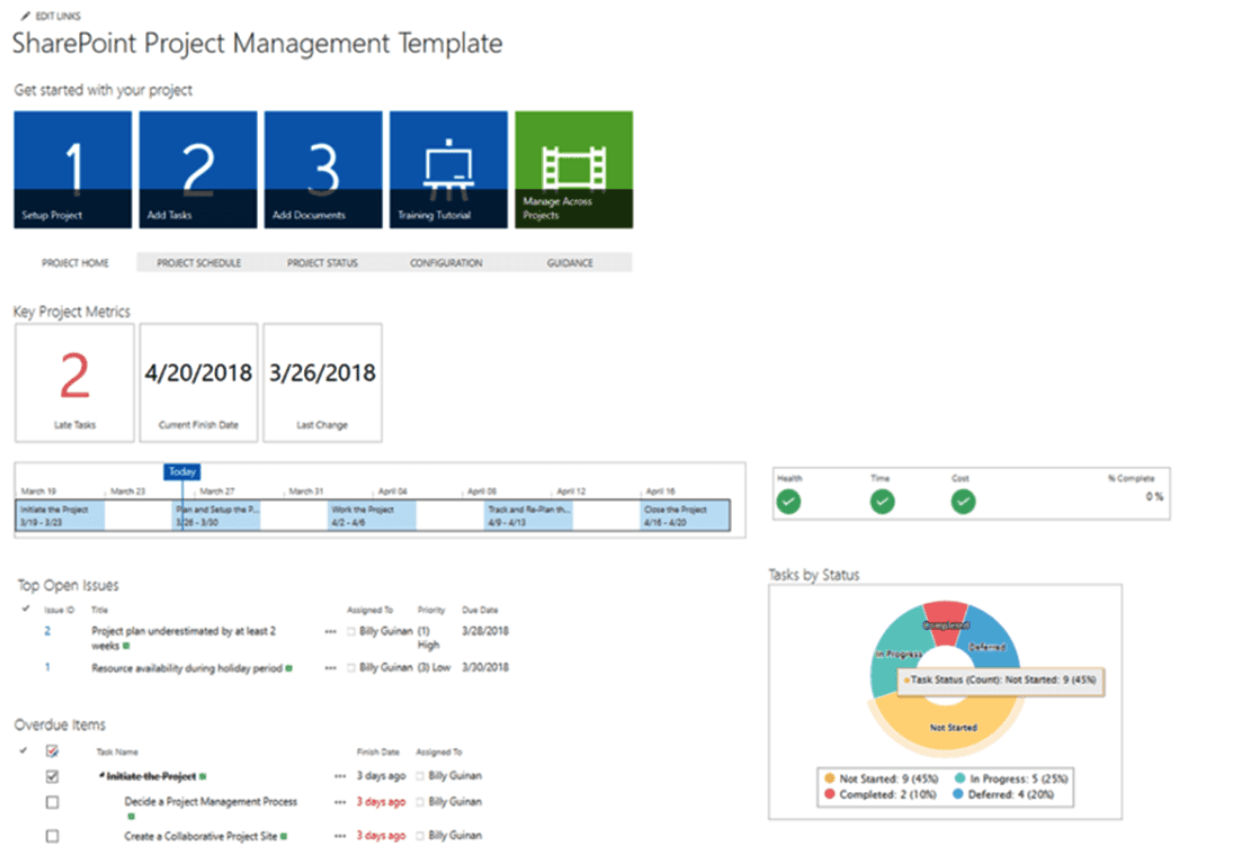Click the Due Date column header
Screen dimensions: 1252x856
(x=480, y=609)
